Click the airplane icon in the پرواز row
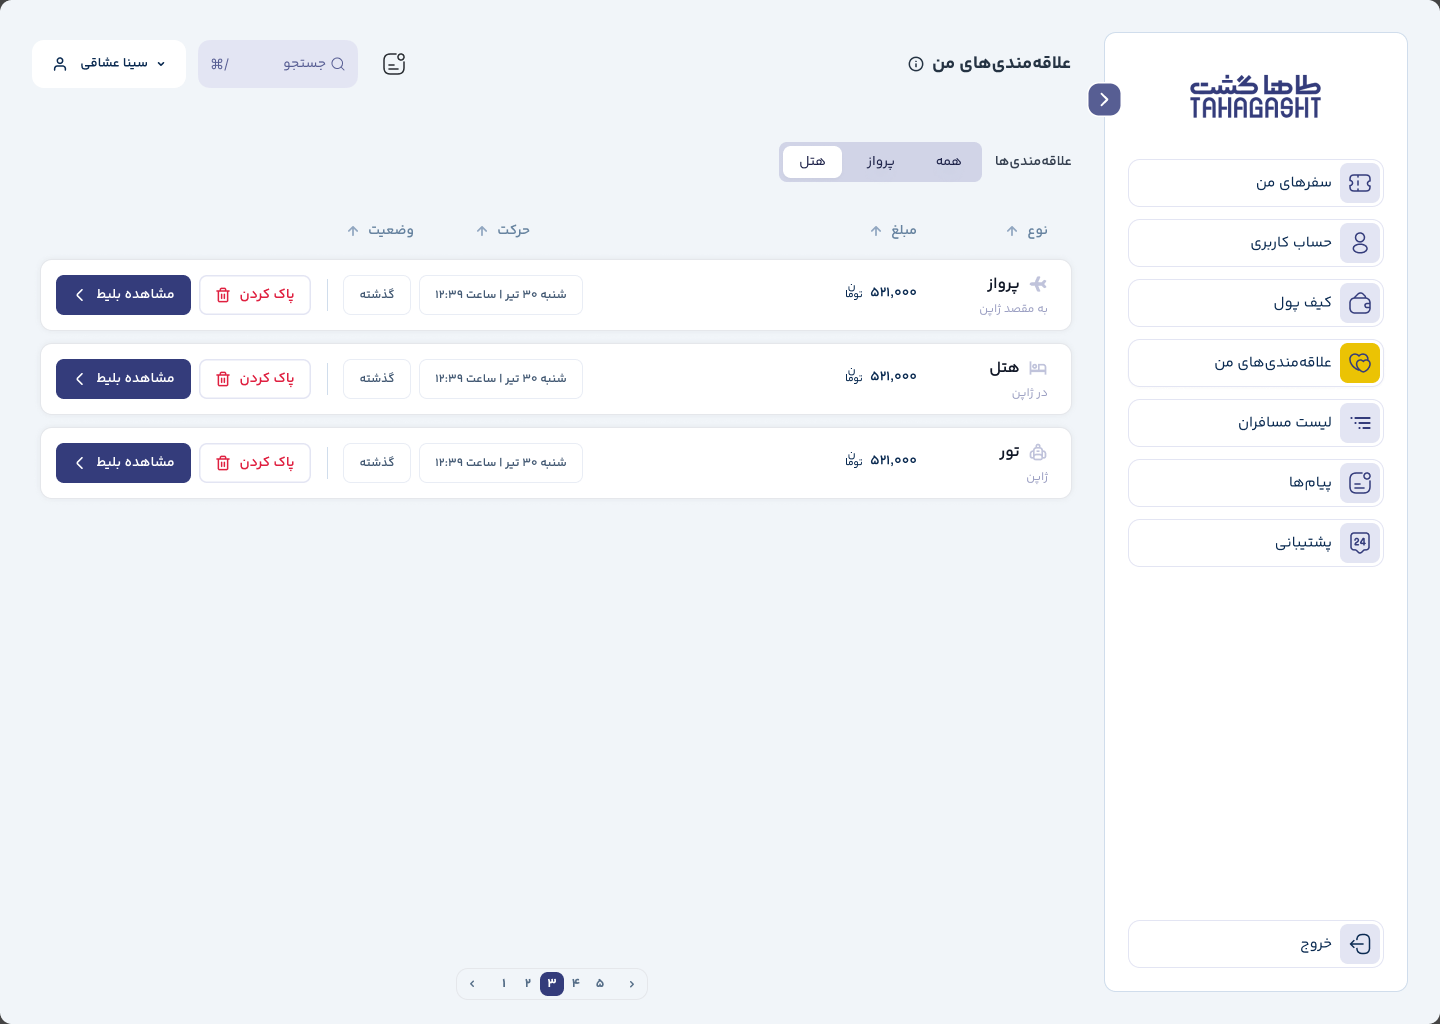 coord(1038,284)
